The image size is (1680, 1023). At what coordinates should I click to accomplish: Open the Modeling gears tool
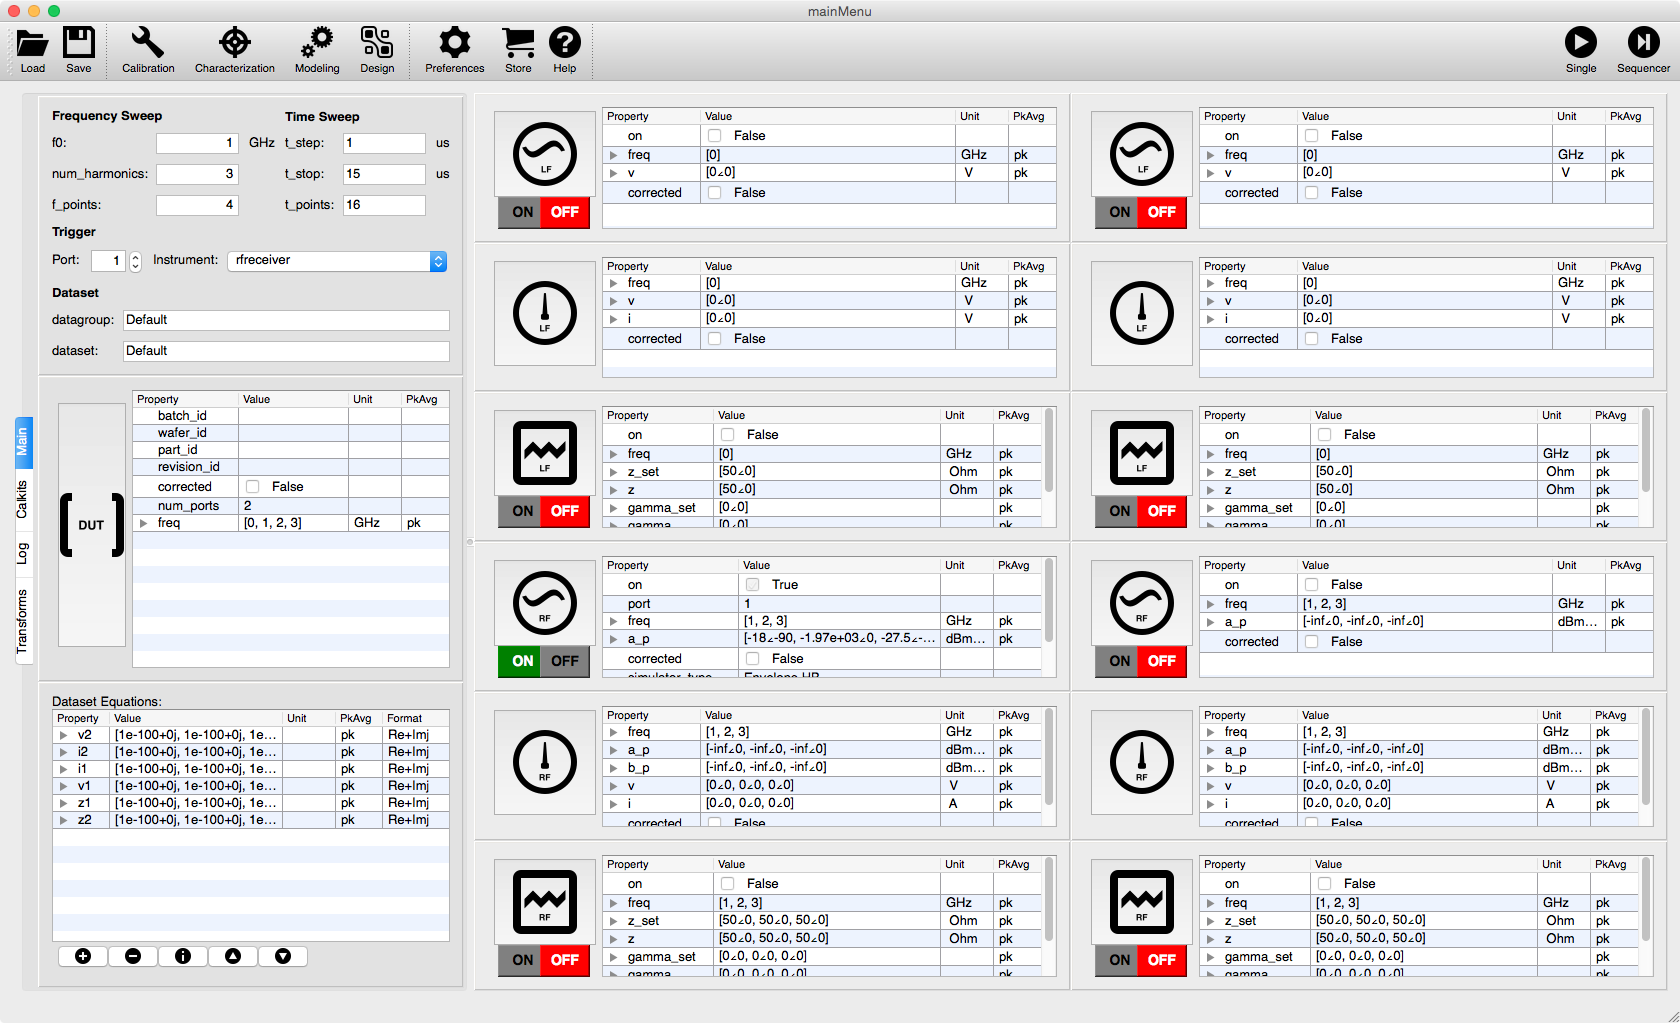317,43
